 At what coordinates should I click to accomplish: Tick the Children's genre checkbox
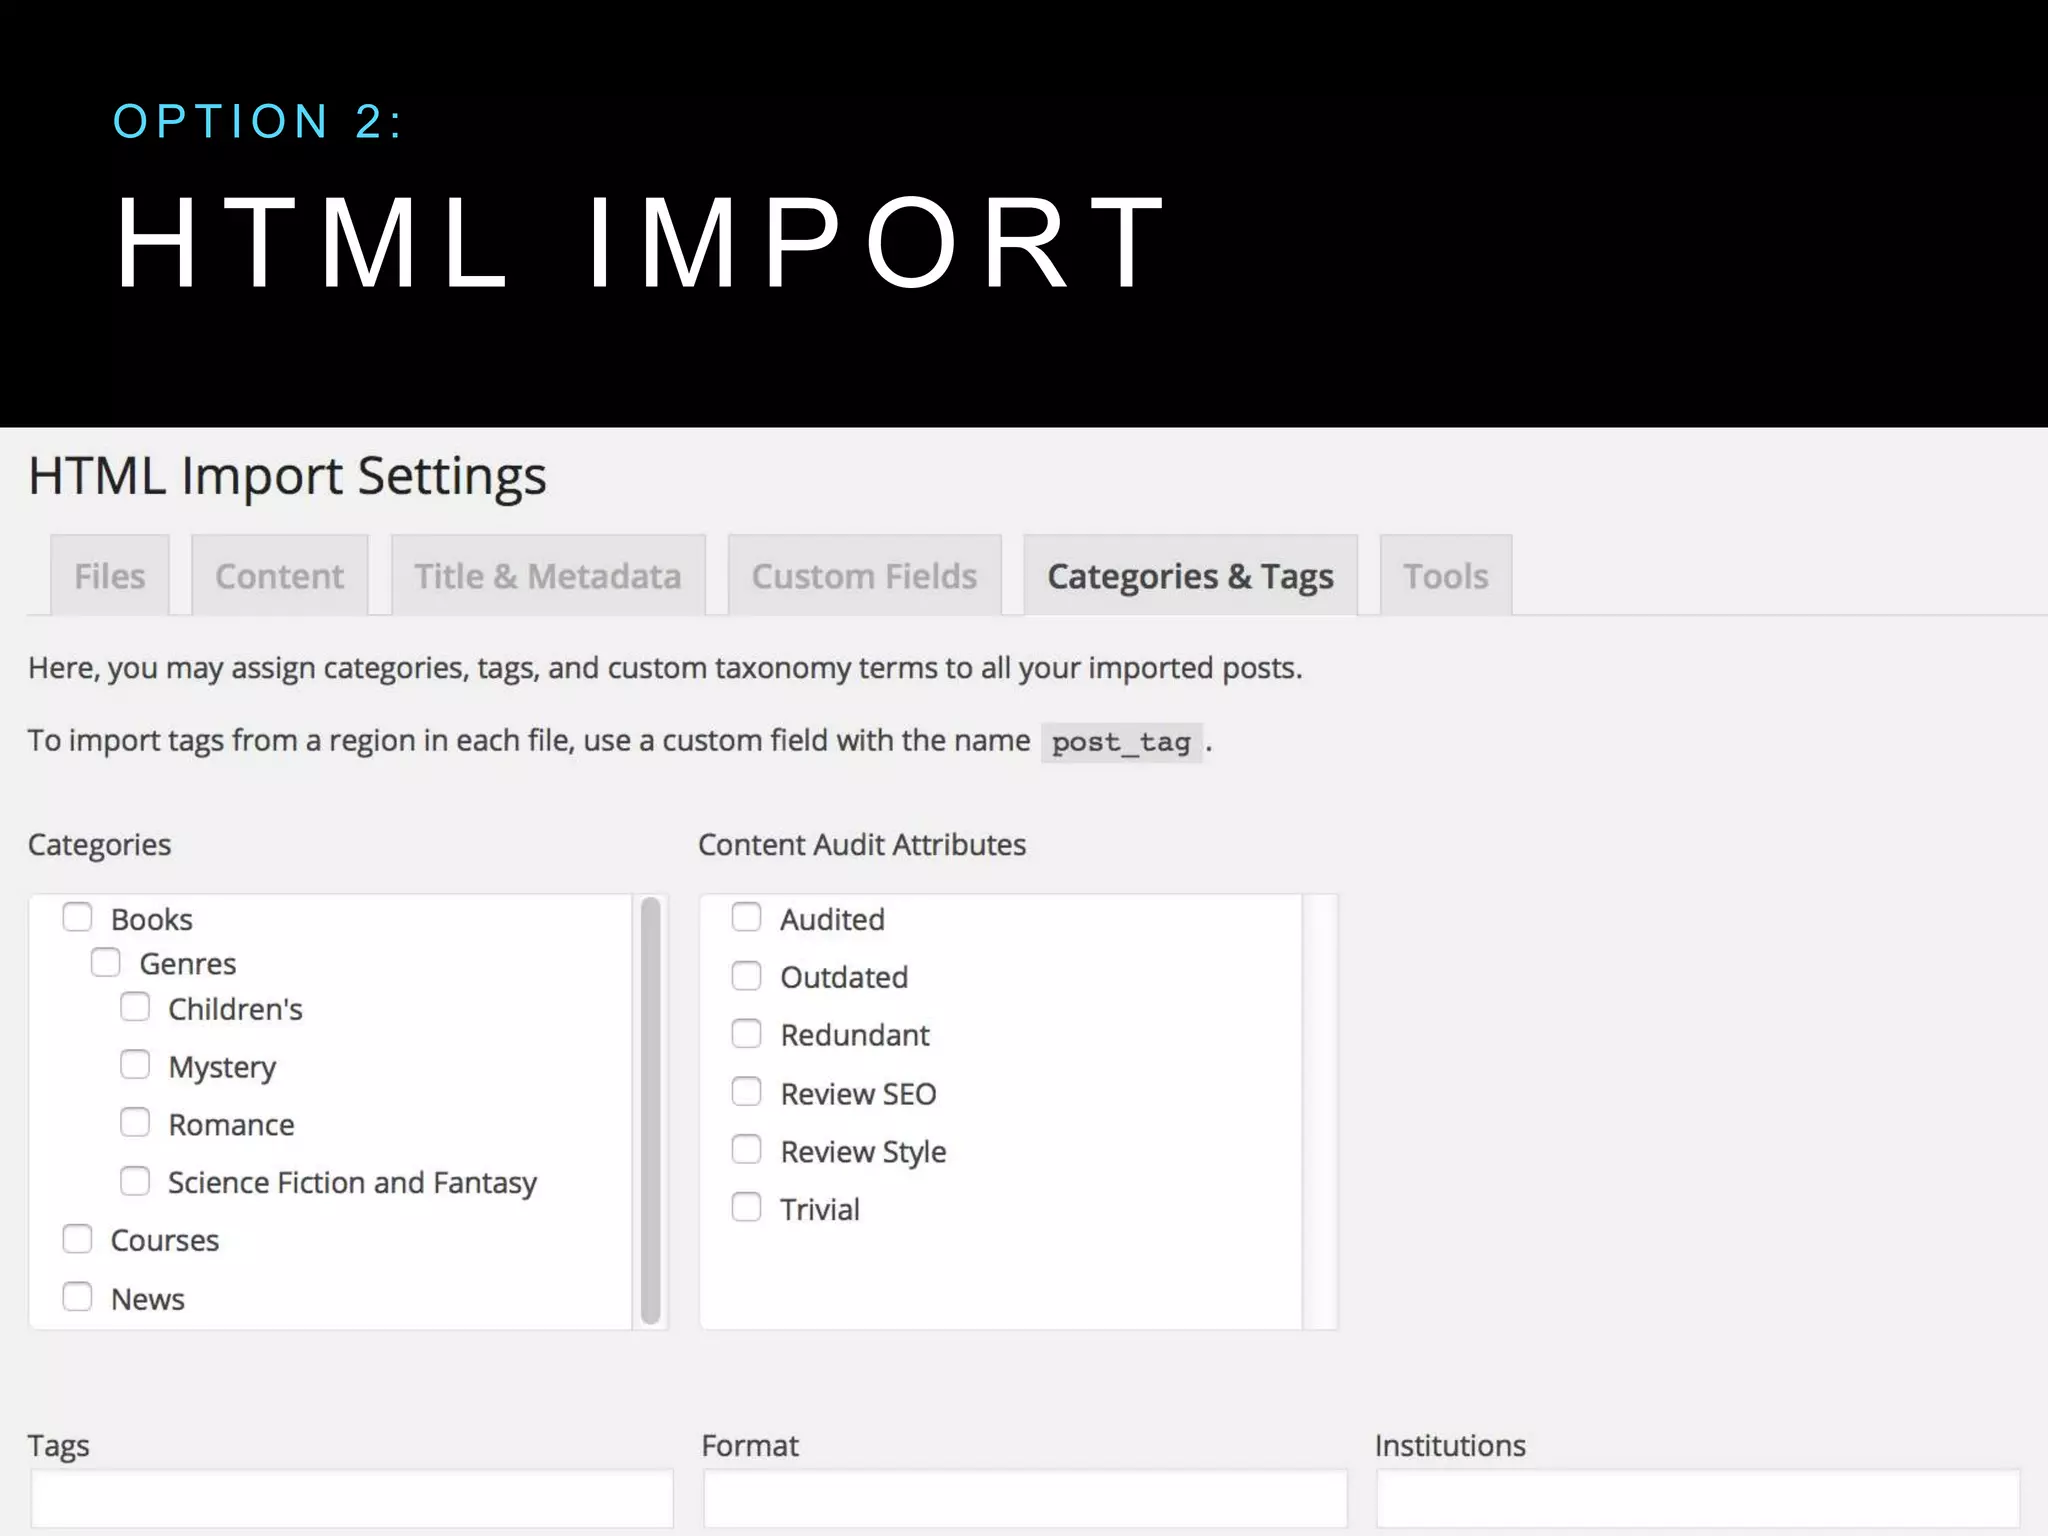coord(135,1007)
